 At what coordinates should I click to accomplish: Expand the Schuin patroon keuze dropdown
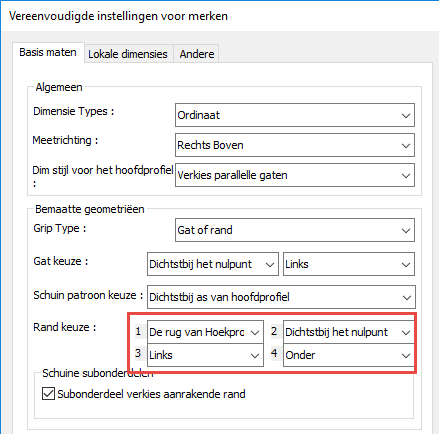click(x=281, y=297)
